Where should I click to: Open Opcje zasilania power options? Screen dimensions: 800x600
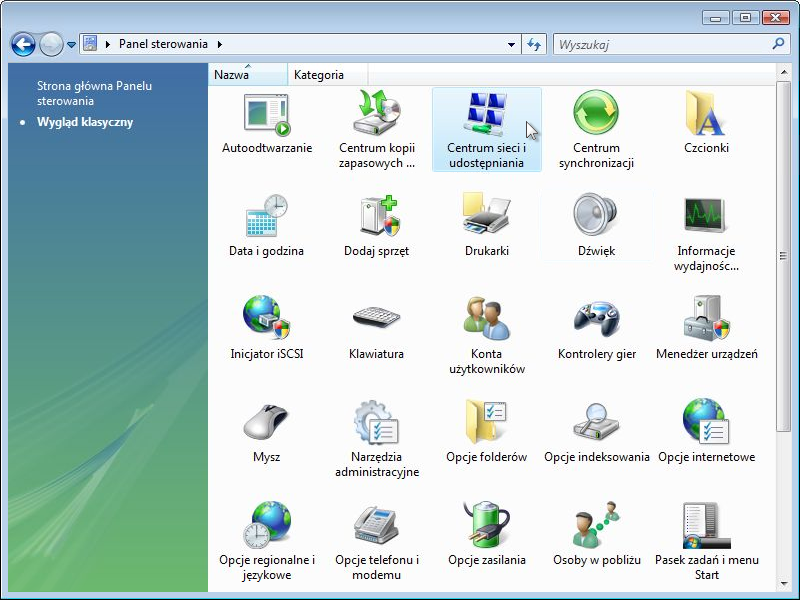pyautogui.click(x=487, y=535)
